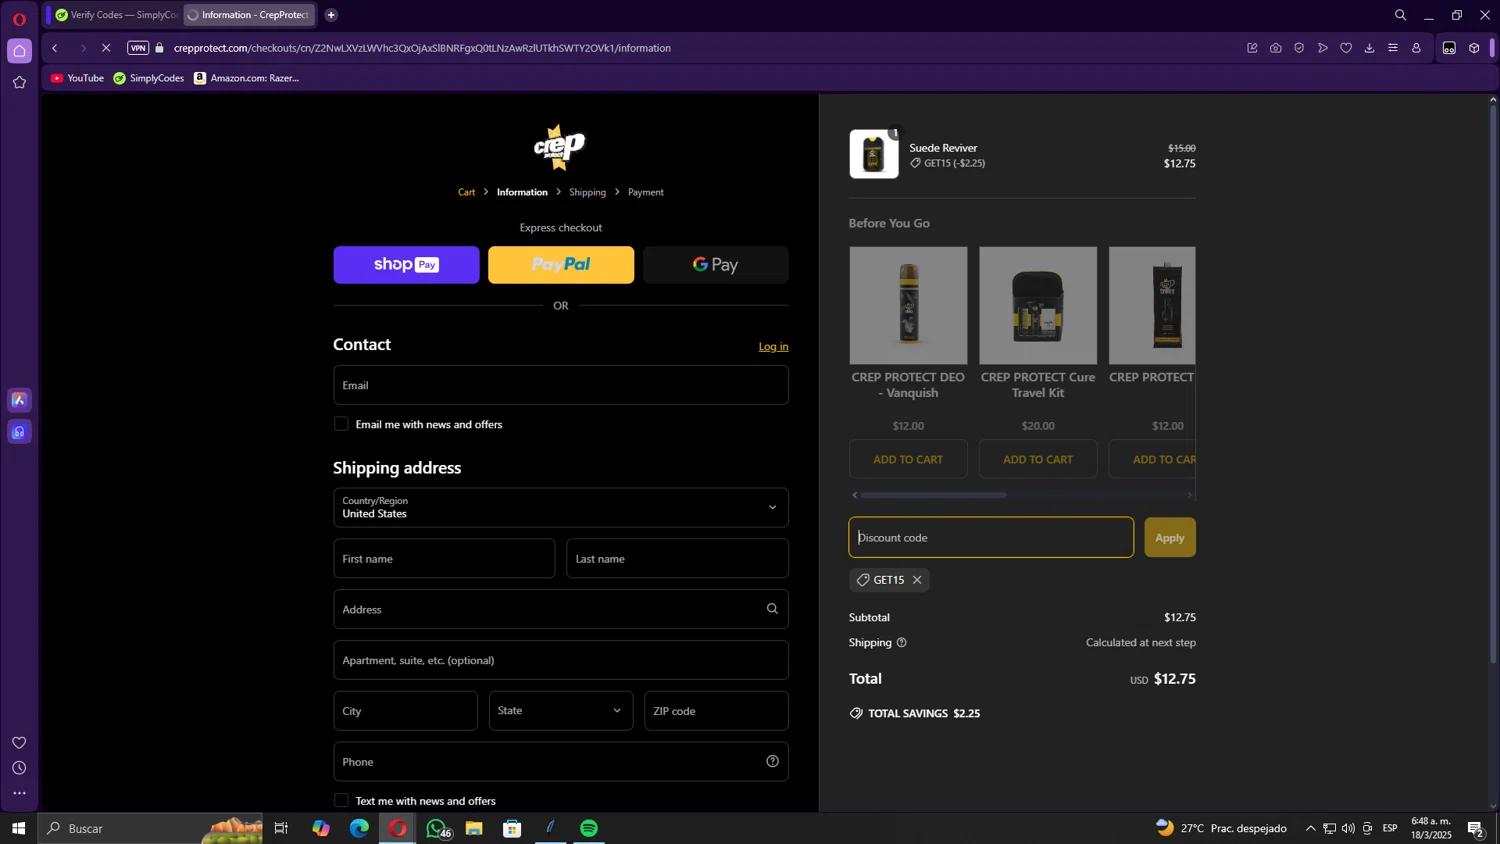Open the Opera menu icon

point(19,19)
